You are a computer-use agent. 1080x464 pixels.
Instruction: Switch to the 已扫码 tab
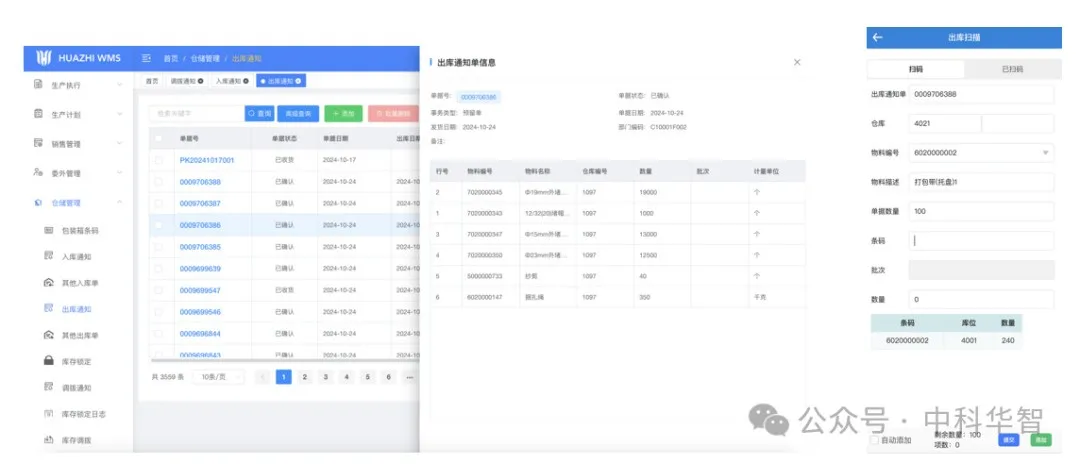pyautogui.click(x=1012, y=69)
